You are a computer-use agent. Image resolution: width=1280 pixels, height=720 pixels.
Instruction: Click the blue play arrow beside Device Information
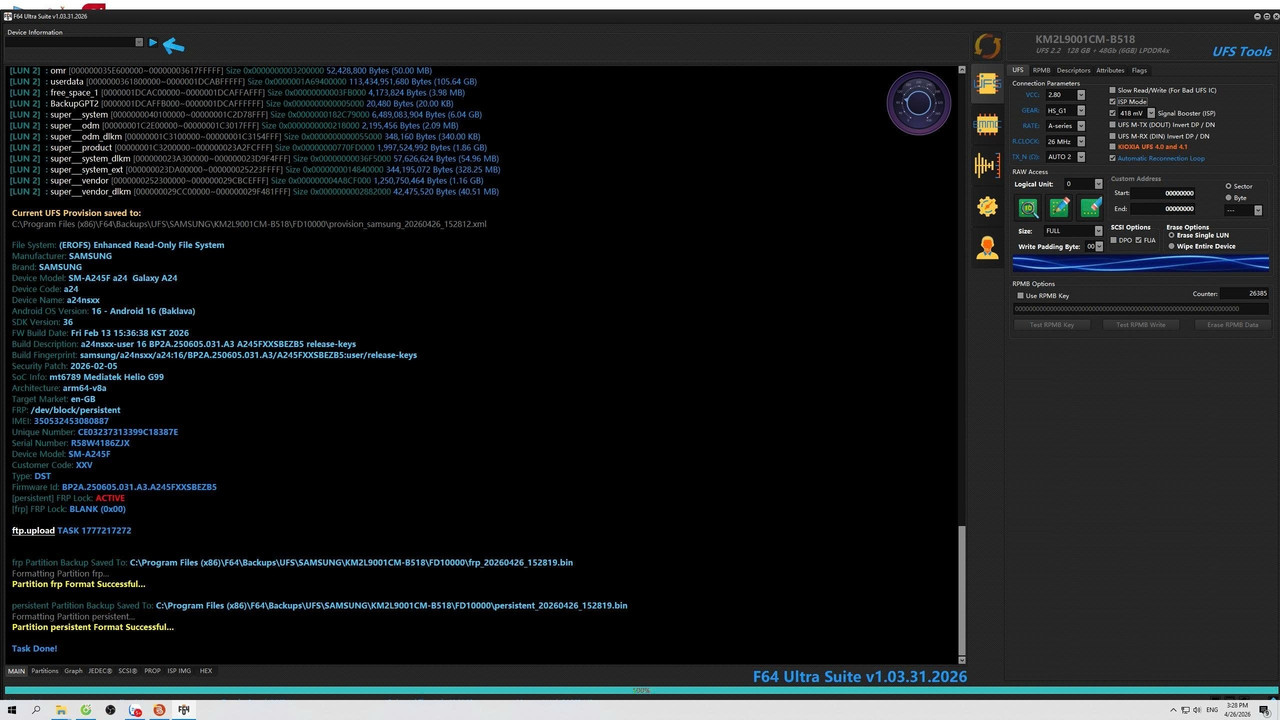[x=153, y=43]
